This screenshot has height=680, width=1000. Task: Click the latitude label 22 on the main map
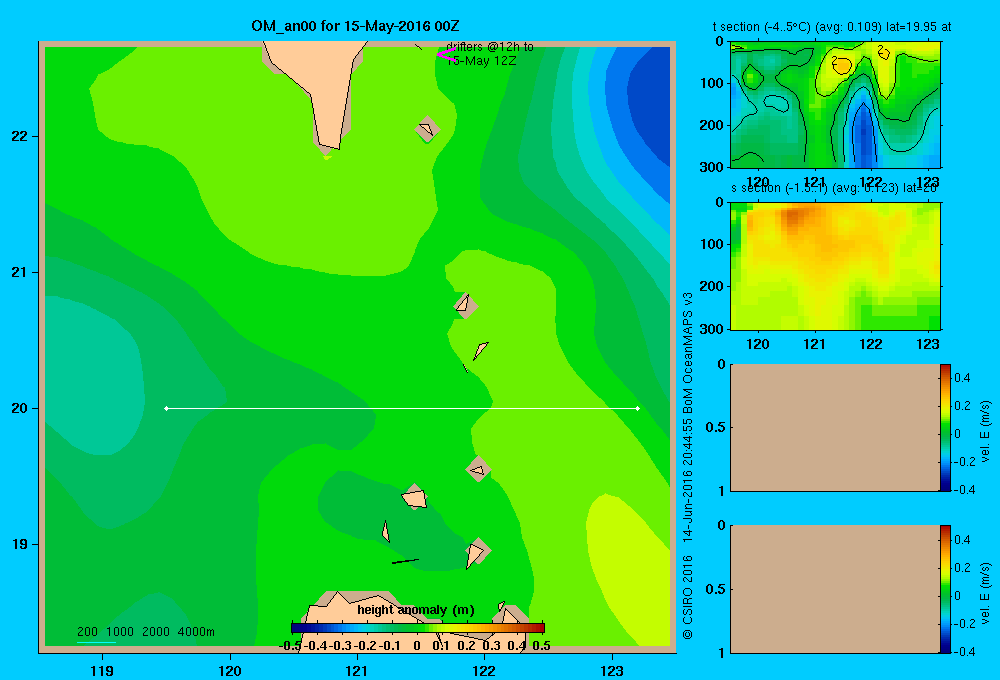click(19, 136)
